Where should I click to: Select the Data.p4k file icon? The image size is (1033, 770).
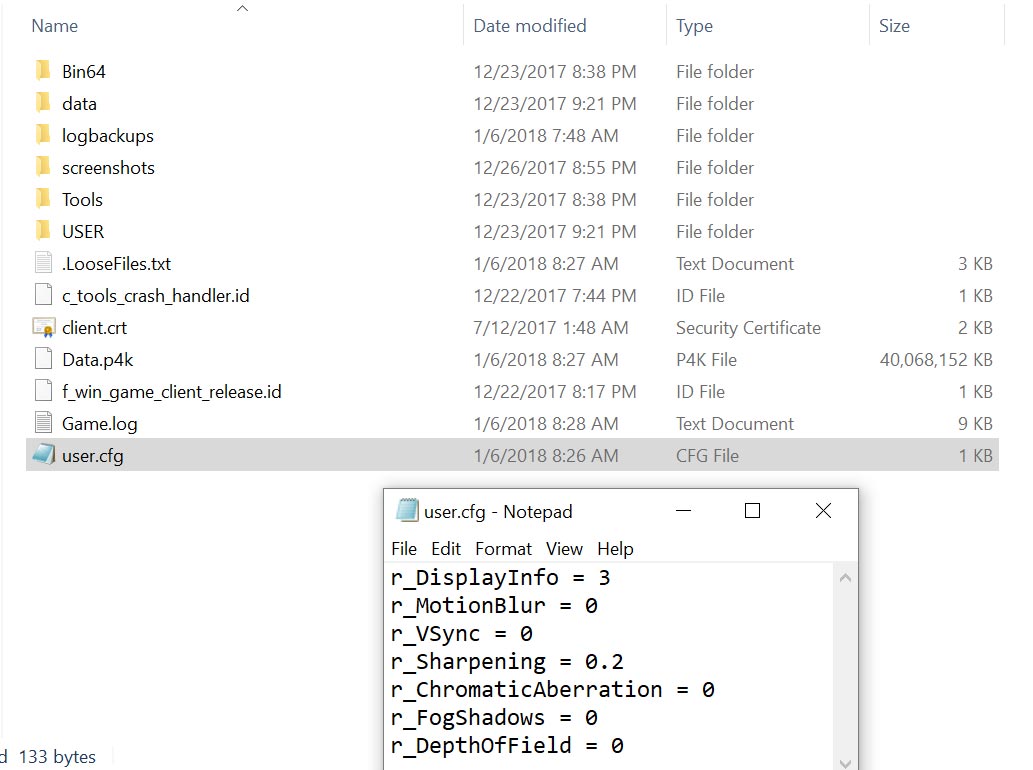point(44,359)
